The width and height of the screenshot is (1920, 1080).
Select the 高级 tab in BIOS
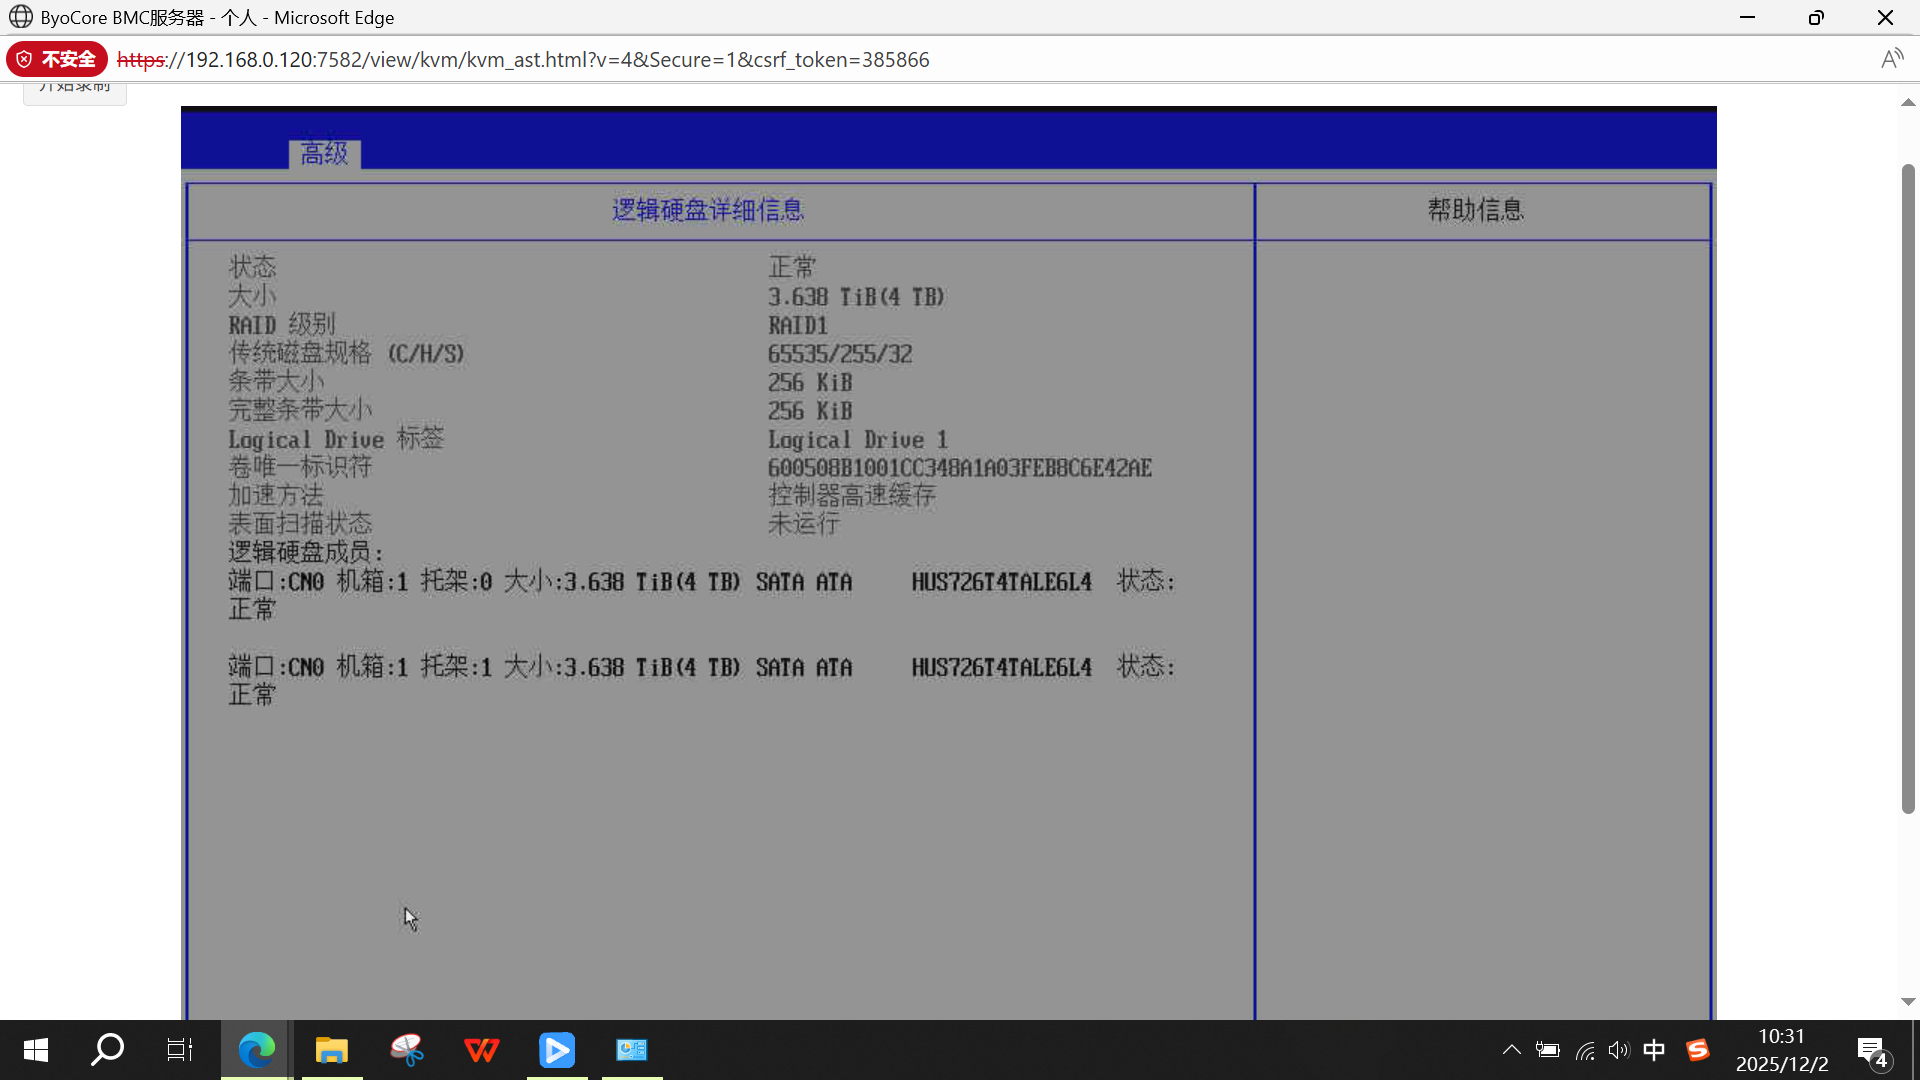(324, 153)
